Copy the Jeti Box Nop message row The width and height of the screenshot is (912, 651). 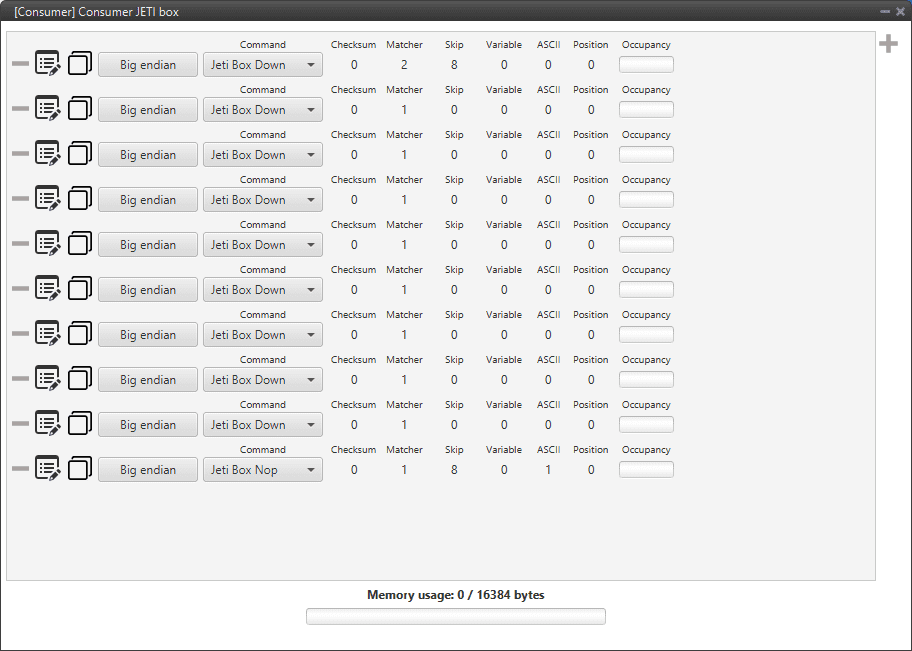coord(80,469)
